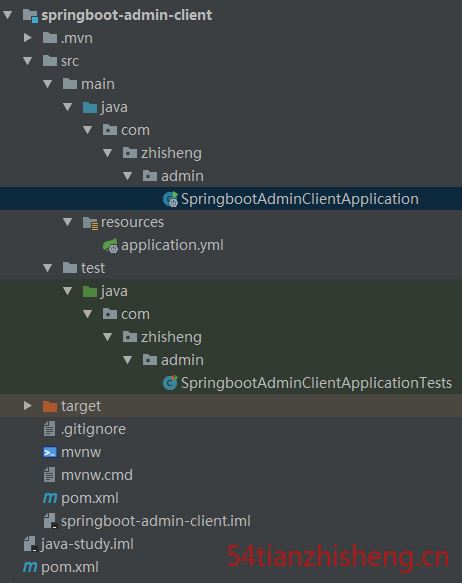This screenshot has width=462, height=583.
Task: Expand the .mvn folder arrow
Action: point(28,38)
